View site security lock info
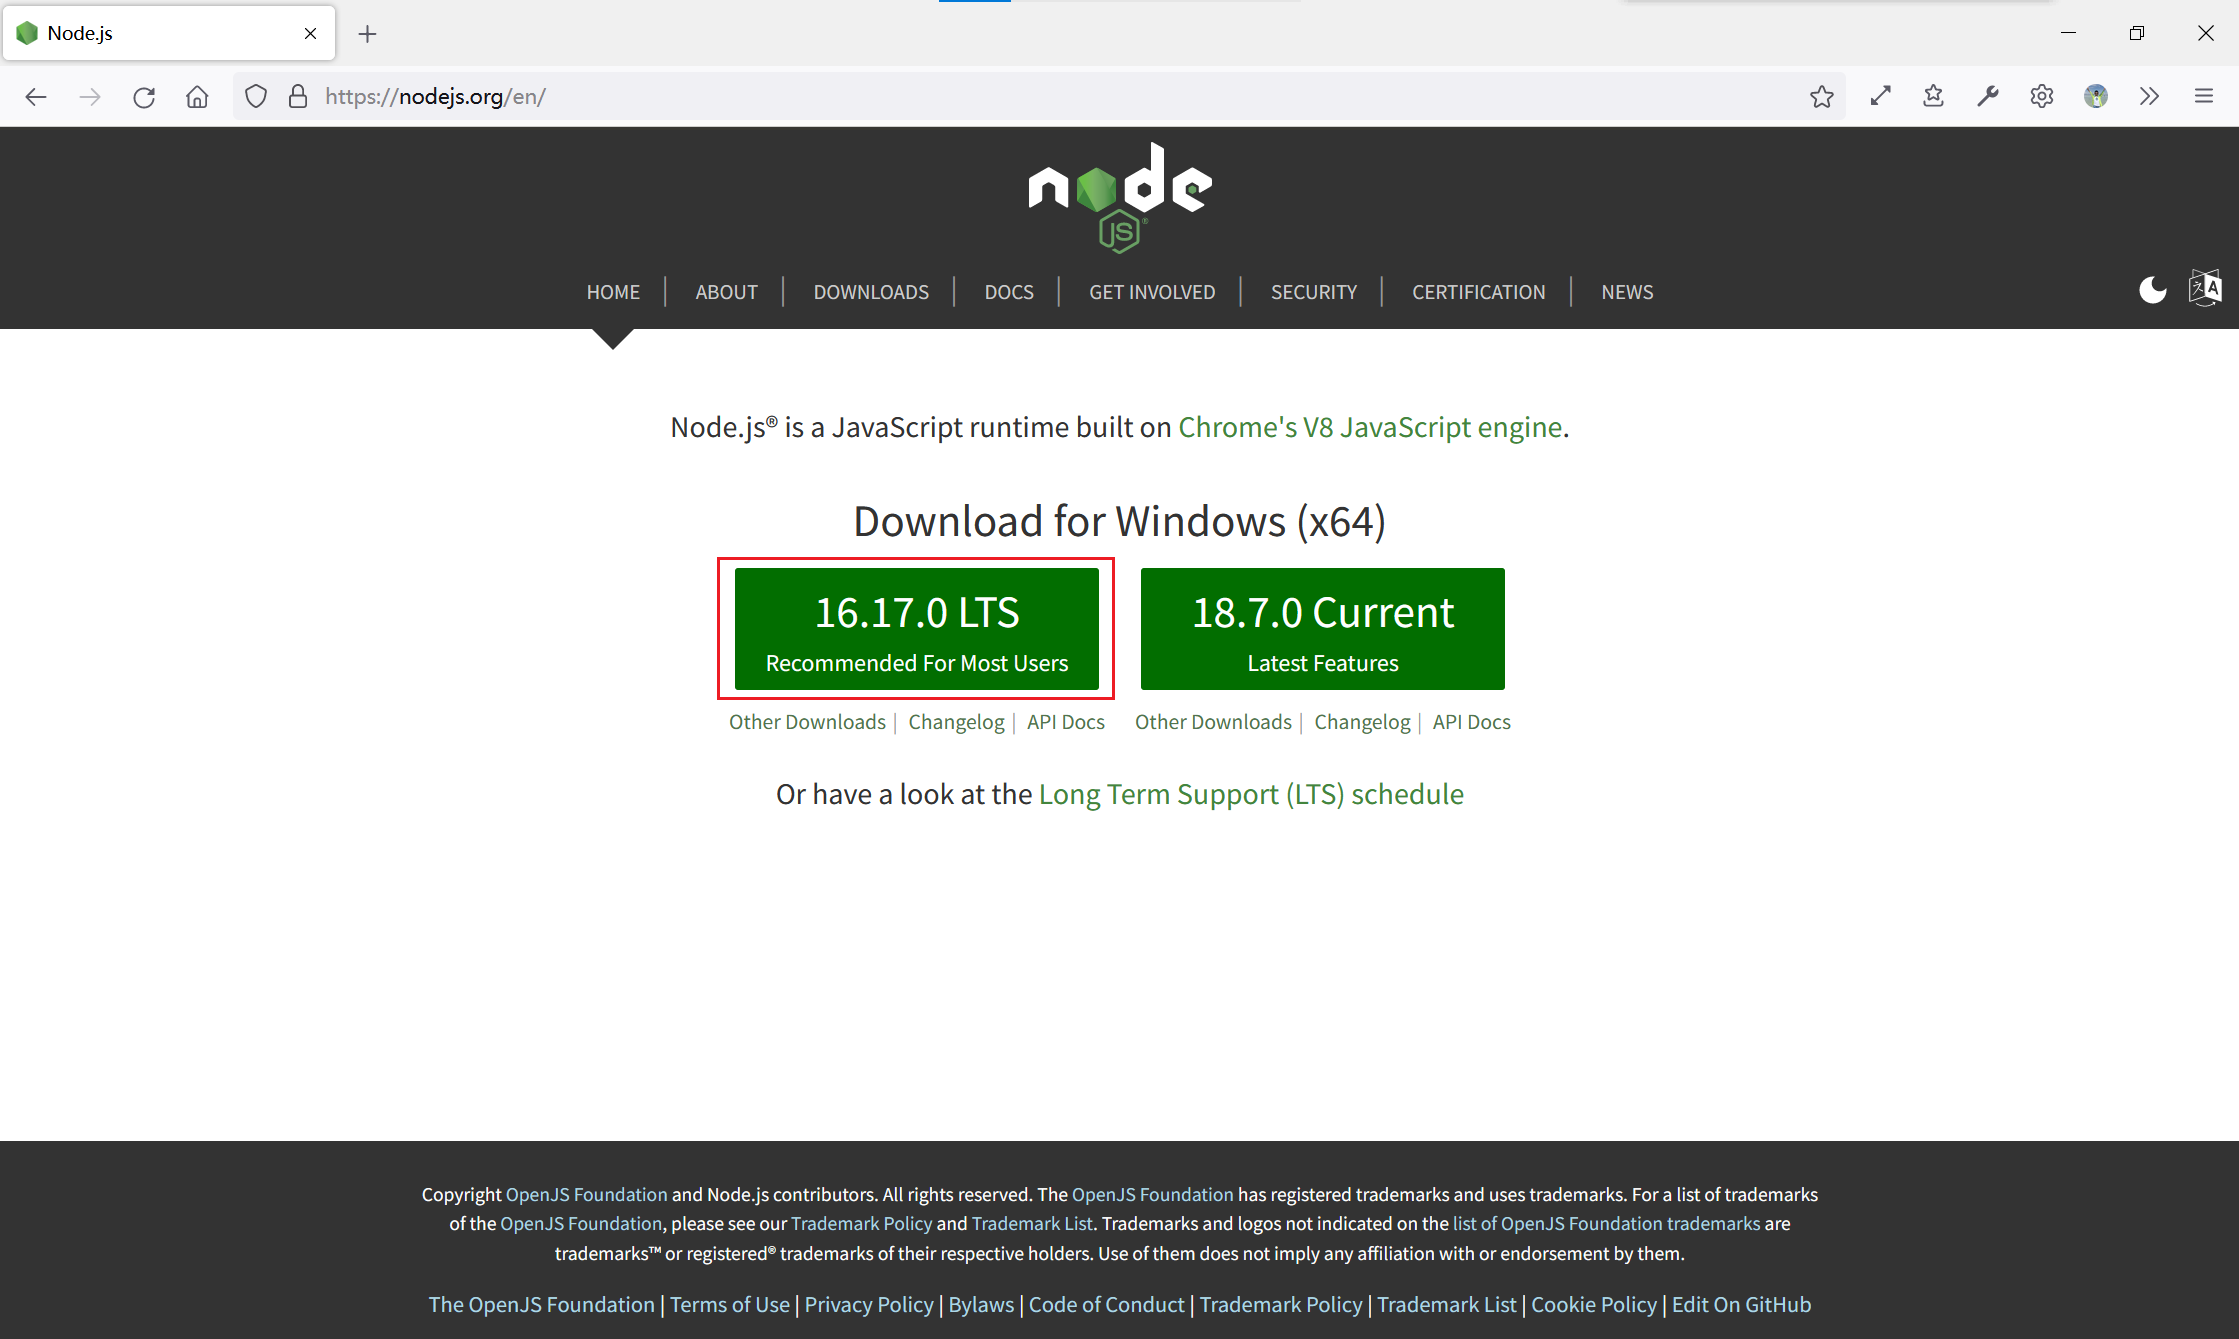The image size is (2239, 1339). tap(298, 97)
